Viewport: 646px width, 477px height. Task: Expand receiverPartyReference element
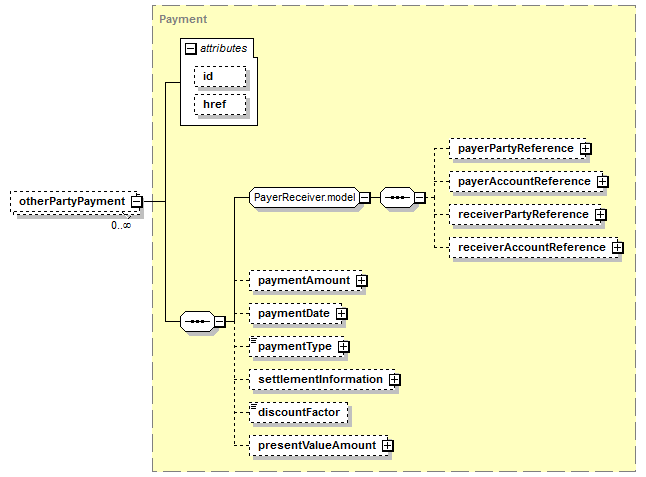(601, 215)
